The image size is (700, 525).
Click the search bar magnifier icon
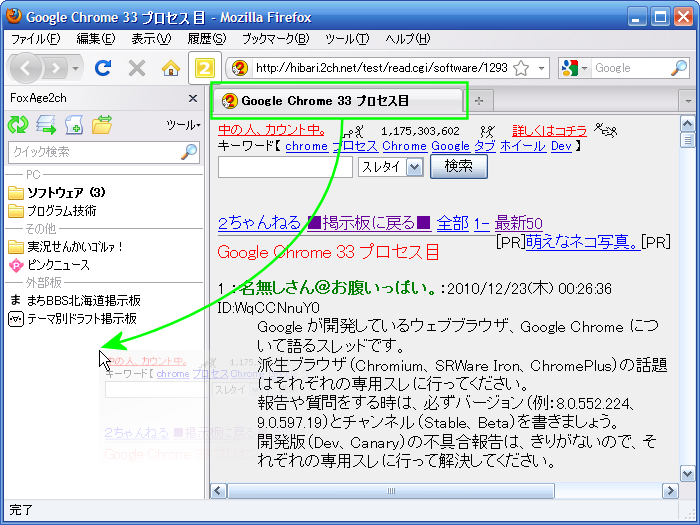[679, 68]
